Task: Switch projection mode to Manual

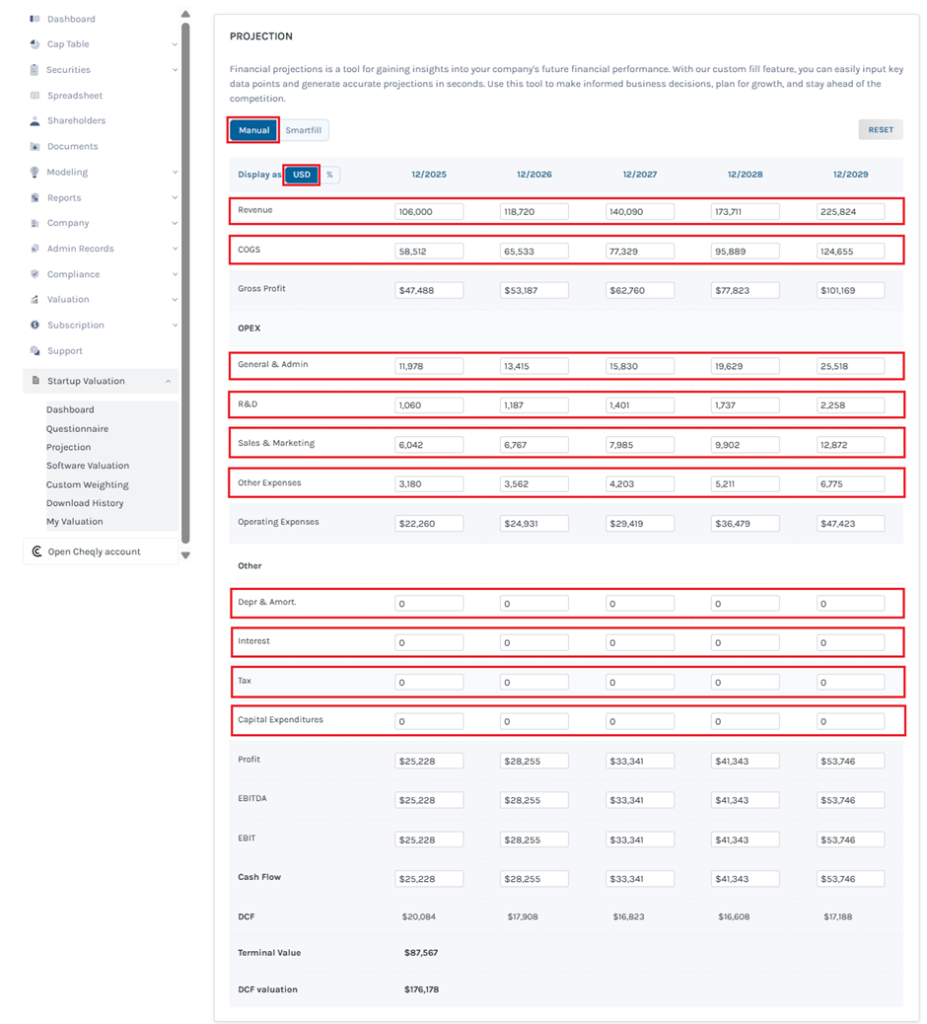Action: [253, 130]
